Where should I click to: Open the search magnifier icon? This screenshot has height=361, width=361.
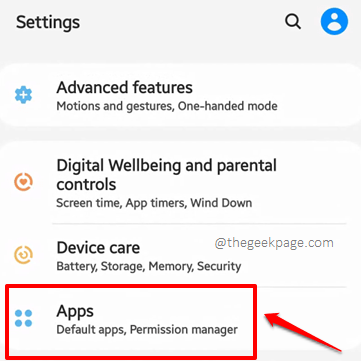293,22
